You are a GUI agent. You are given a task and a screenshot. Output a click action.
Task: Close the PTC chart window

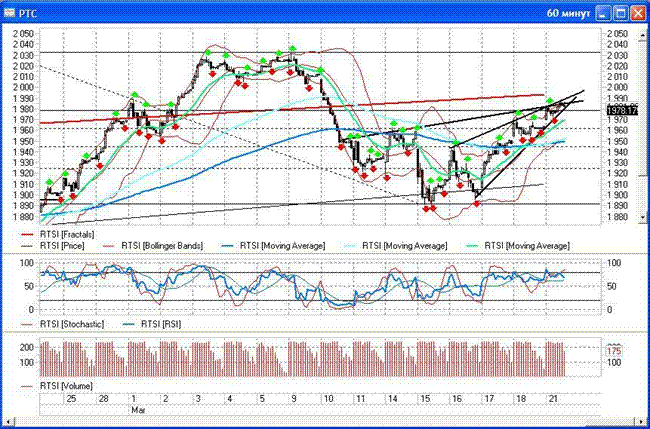point(637,14)
